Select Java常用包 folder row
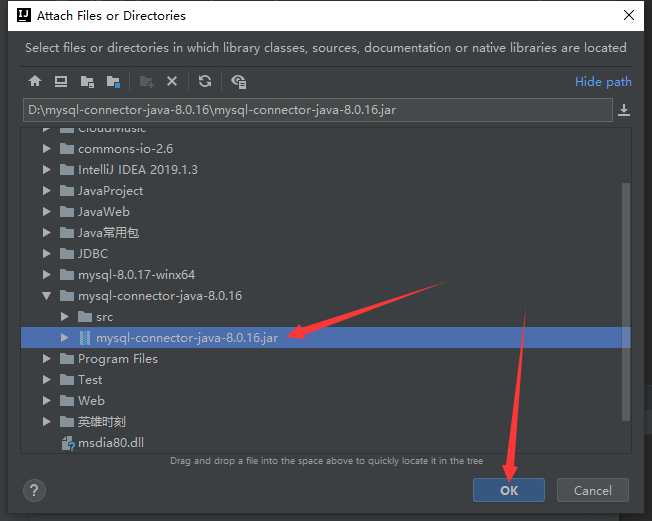 [326, 232]
